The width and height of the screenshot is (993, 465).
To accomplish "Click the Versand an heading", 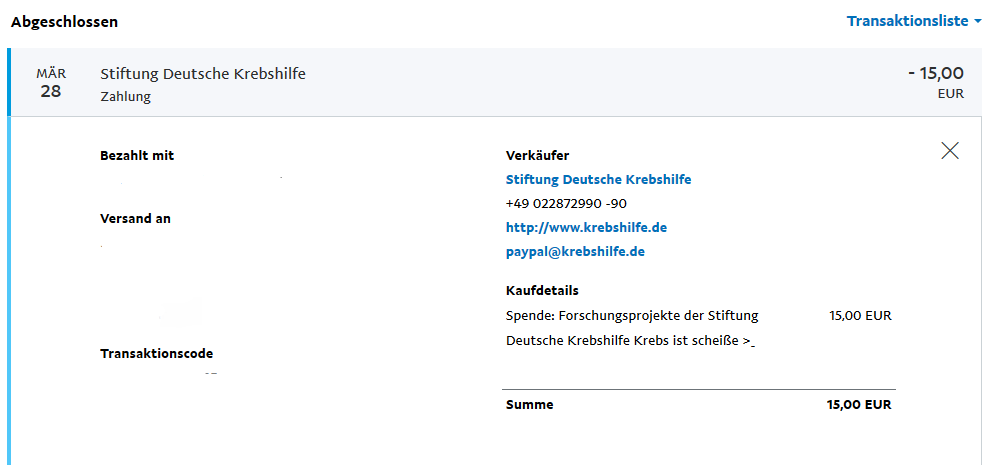I will click(136, 219).
